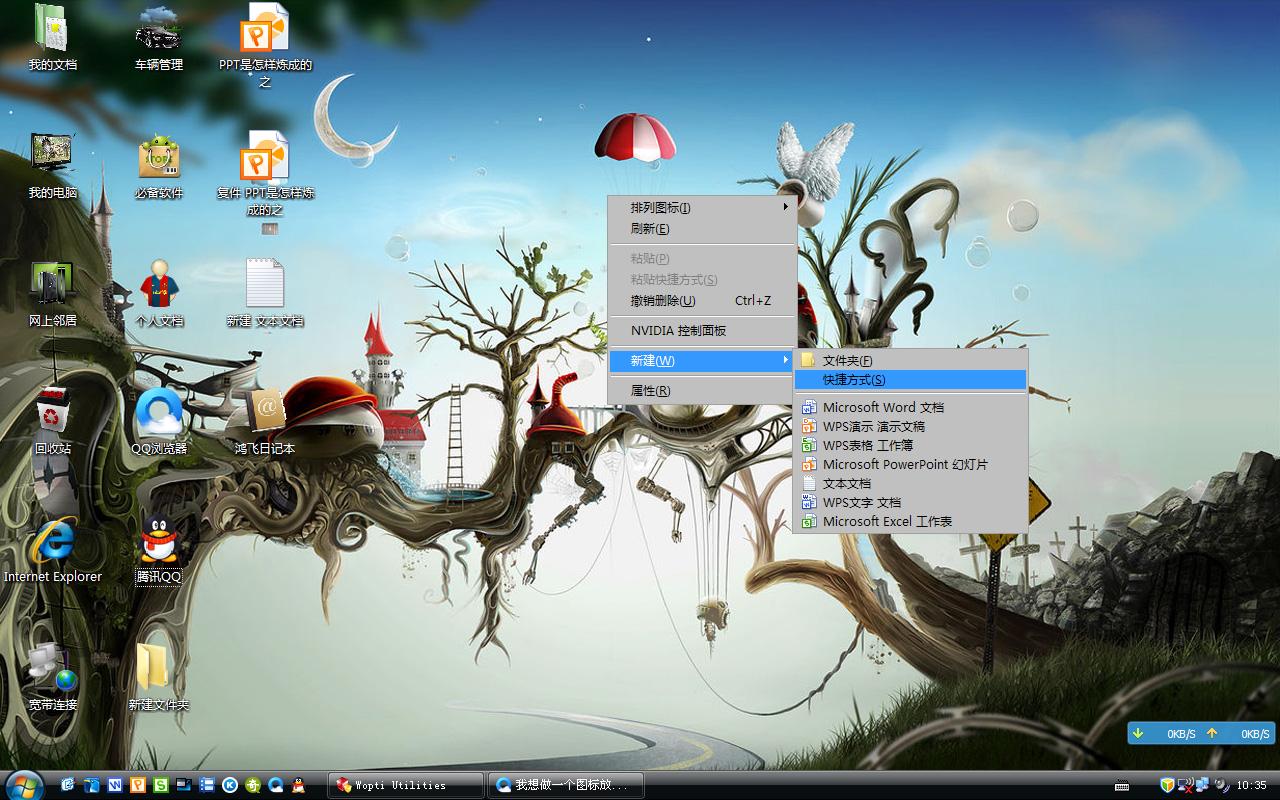This screenshot has width=1280, height=800.
Task: Select the 车辆管理 desktop icon
Action: [x=158, y=38]
